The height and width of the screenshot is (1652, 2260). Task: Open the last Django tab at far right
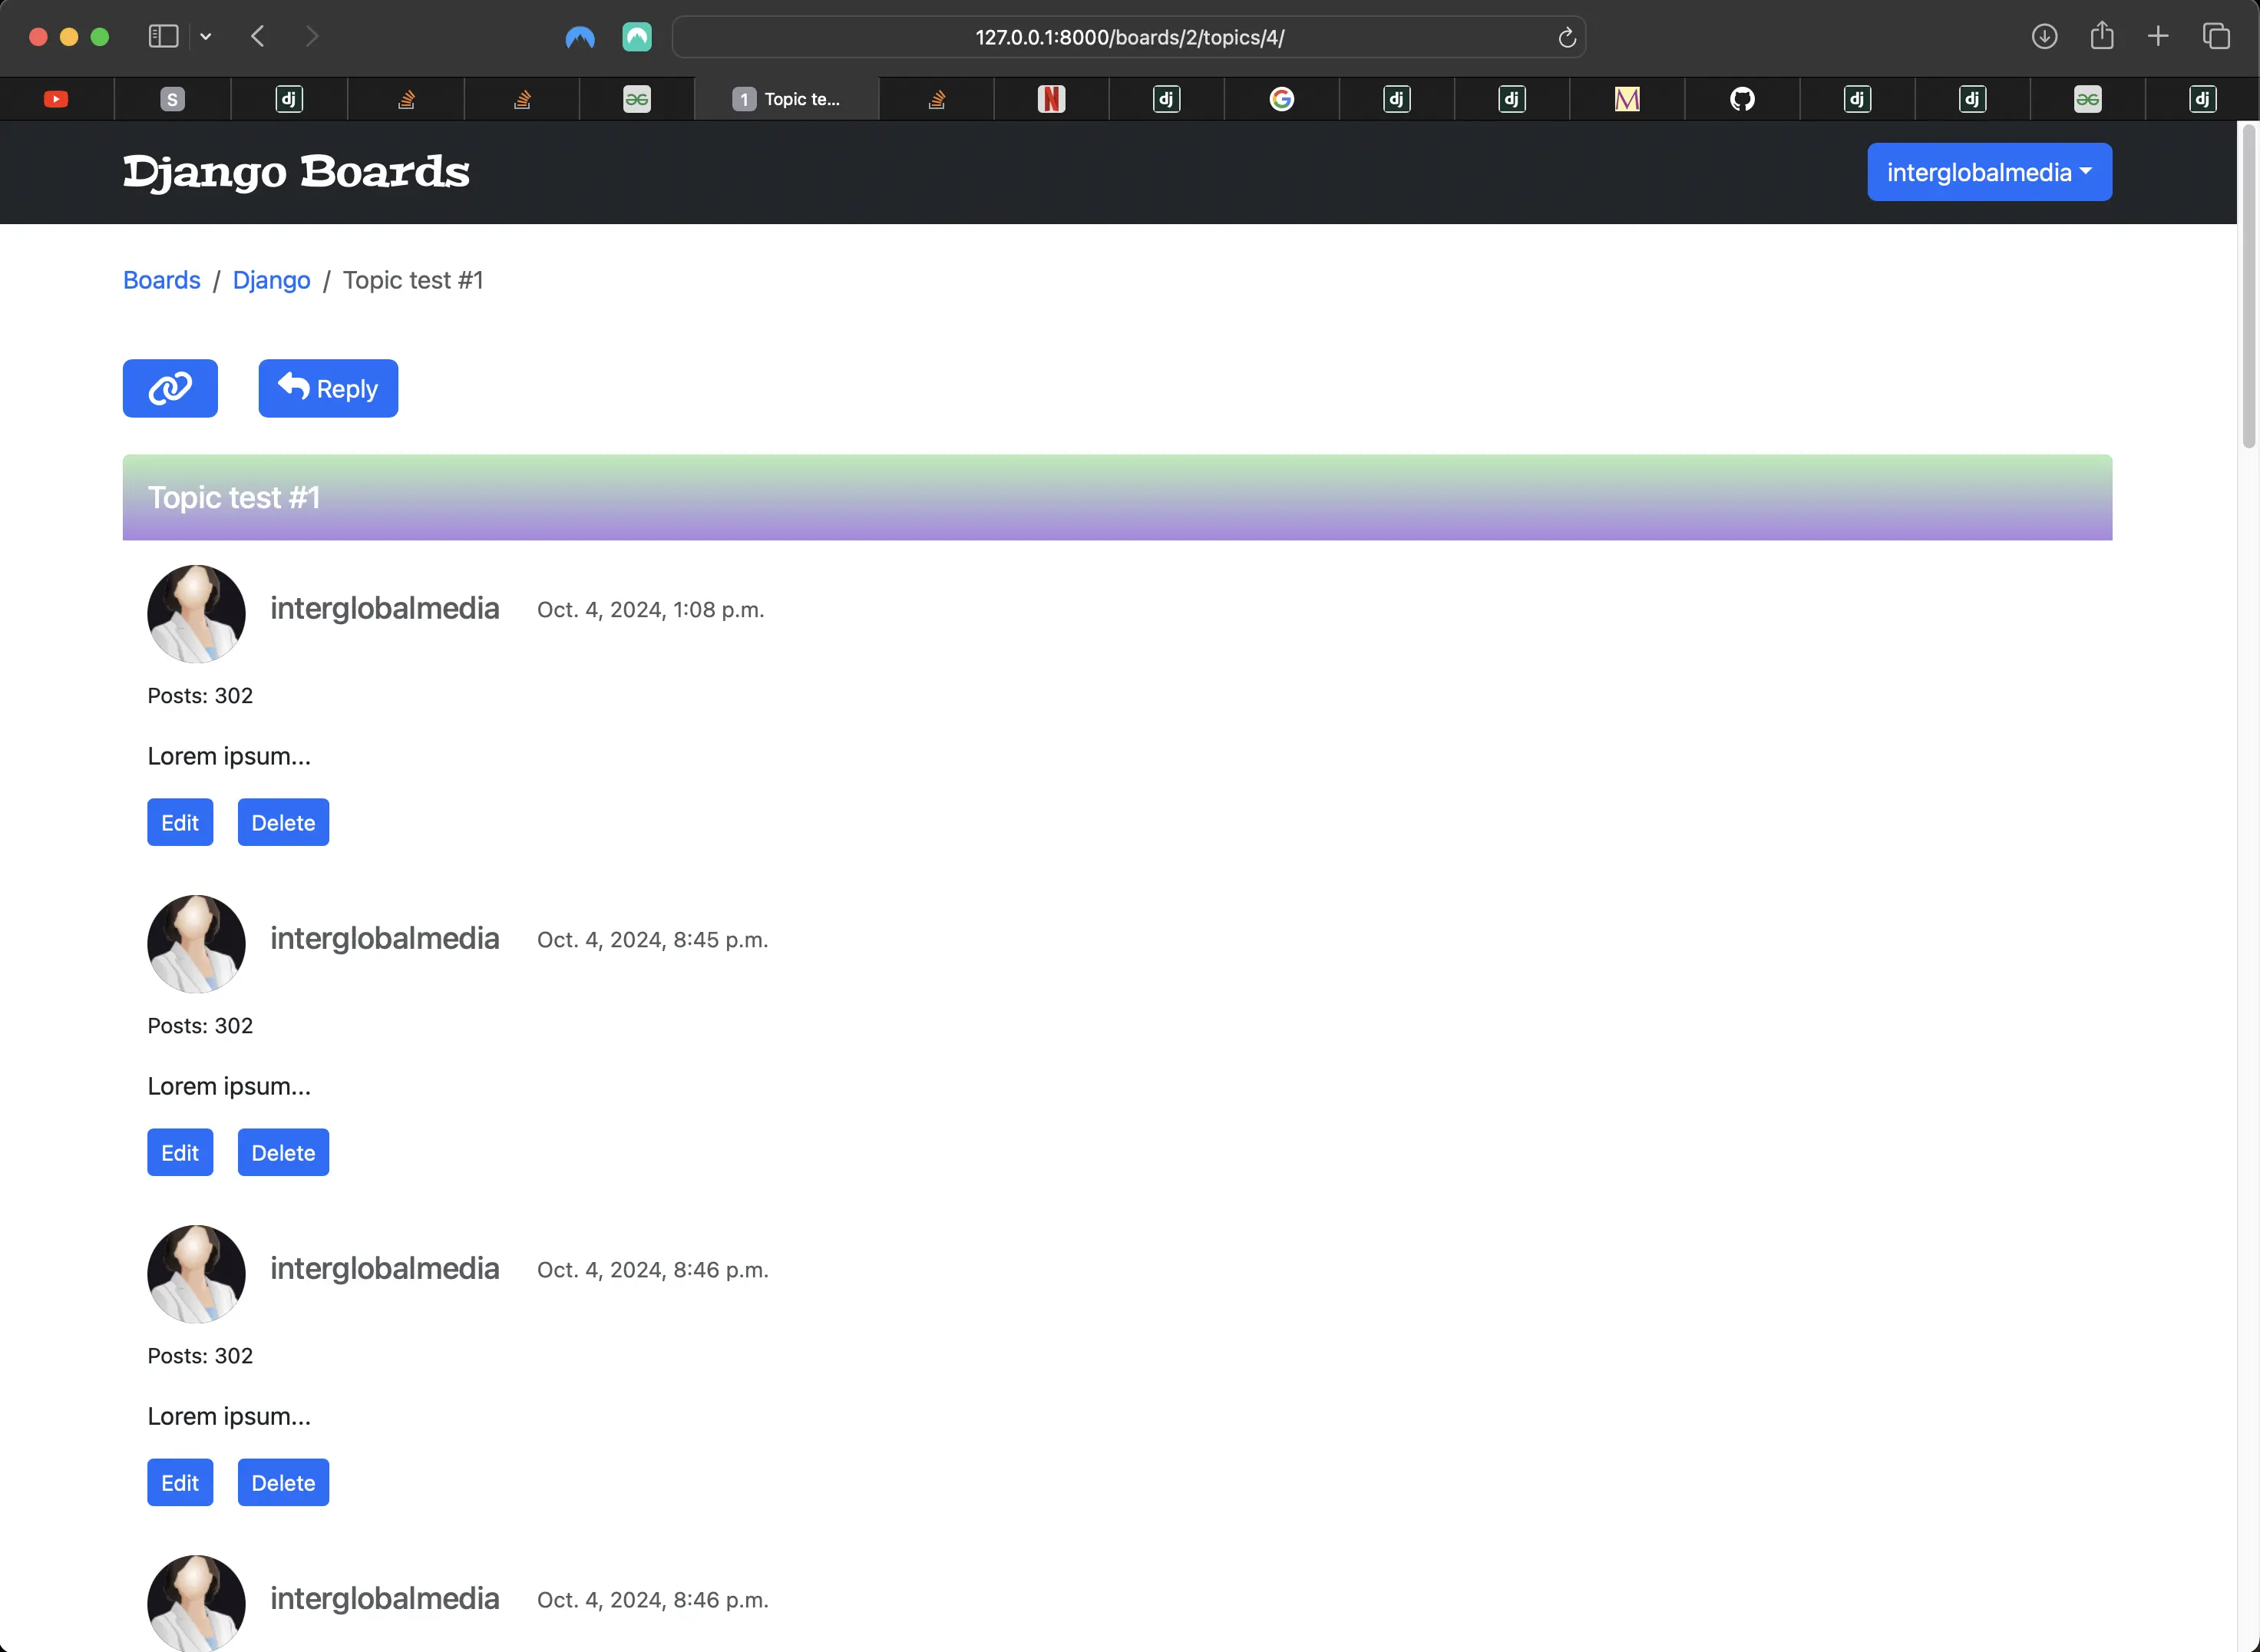(2202, 99)
